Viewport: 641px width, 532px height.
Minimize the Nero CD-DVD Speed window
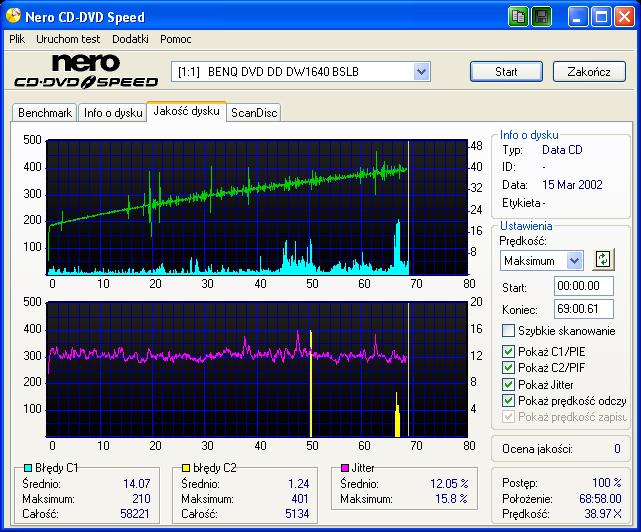click(x=578, y=17)
